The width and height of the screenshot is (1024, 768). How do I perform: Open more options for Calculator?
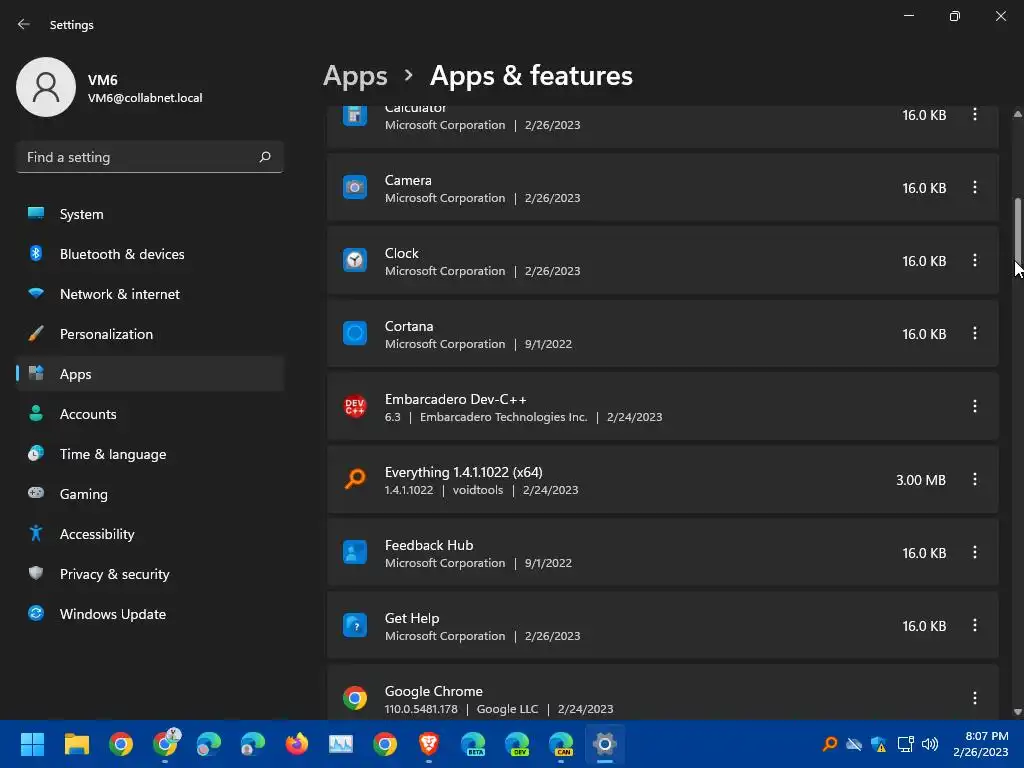(974, 115)
